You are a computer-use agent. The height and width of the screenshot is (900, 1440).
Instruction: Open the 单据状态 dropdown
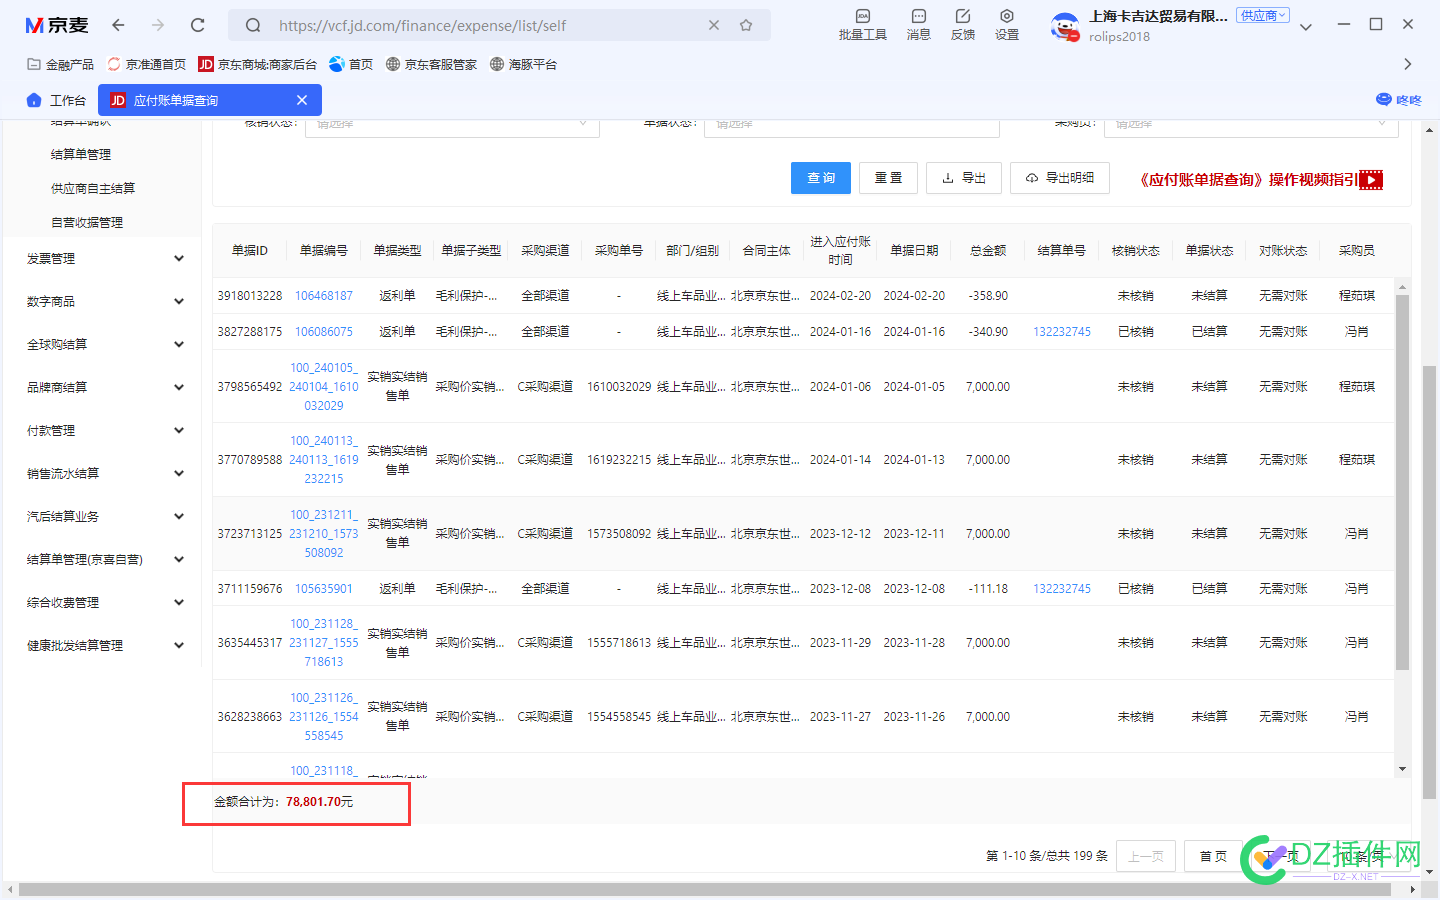[x=852, y=127]
